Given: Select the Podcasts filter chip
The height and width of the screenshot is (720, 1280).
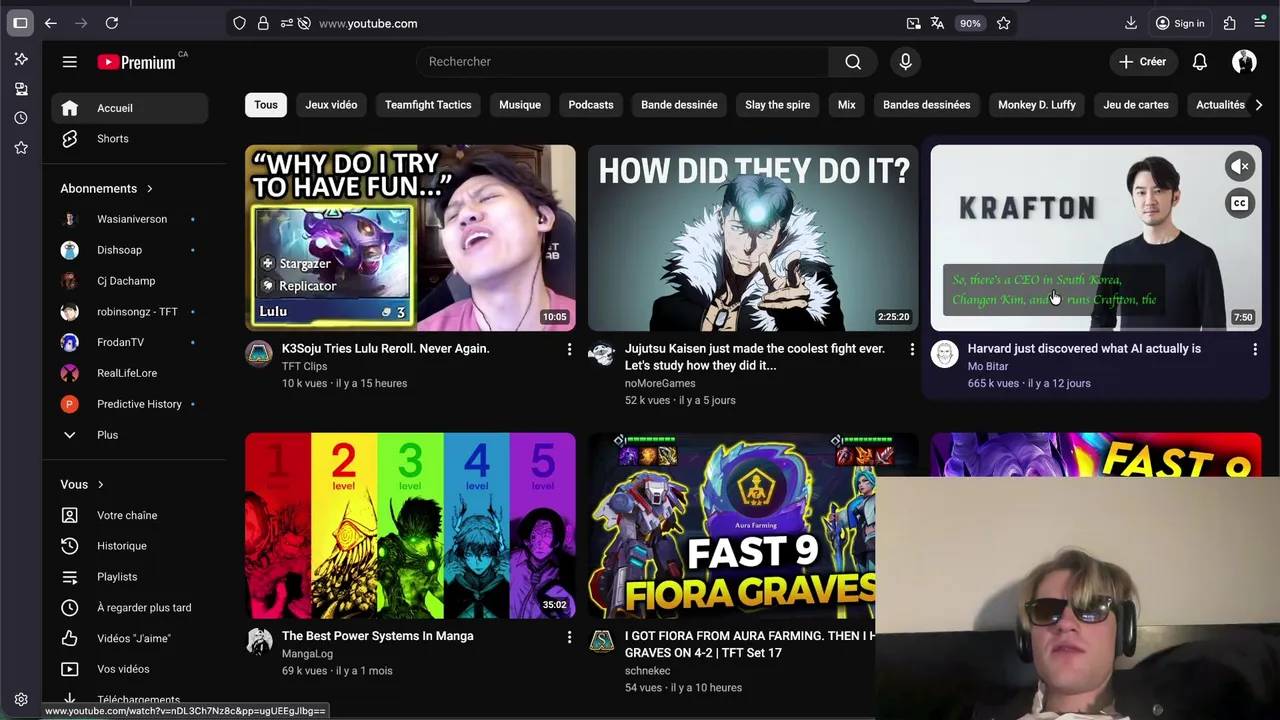Looking at the screenshot, I should [591, 105].
